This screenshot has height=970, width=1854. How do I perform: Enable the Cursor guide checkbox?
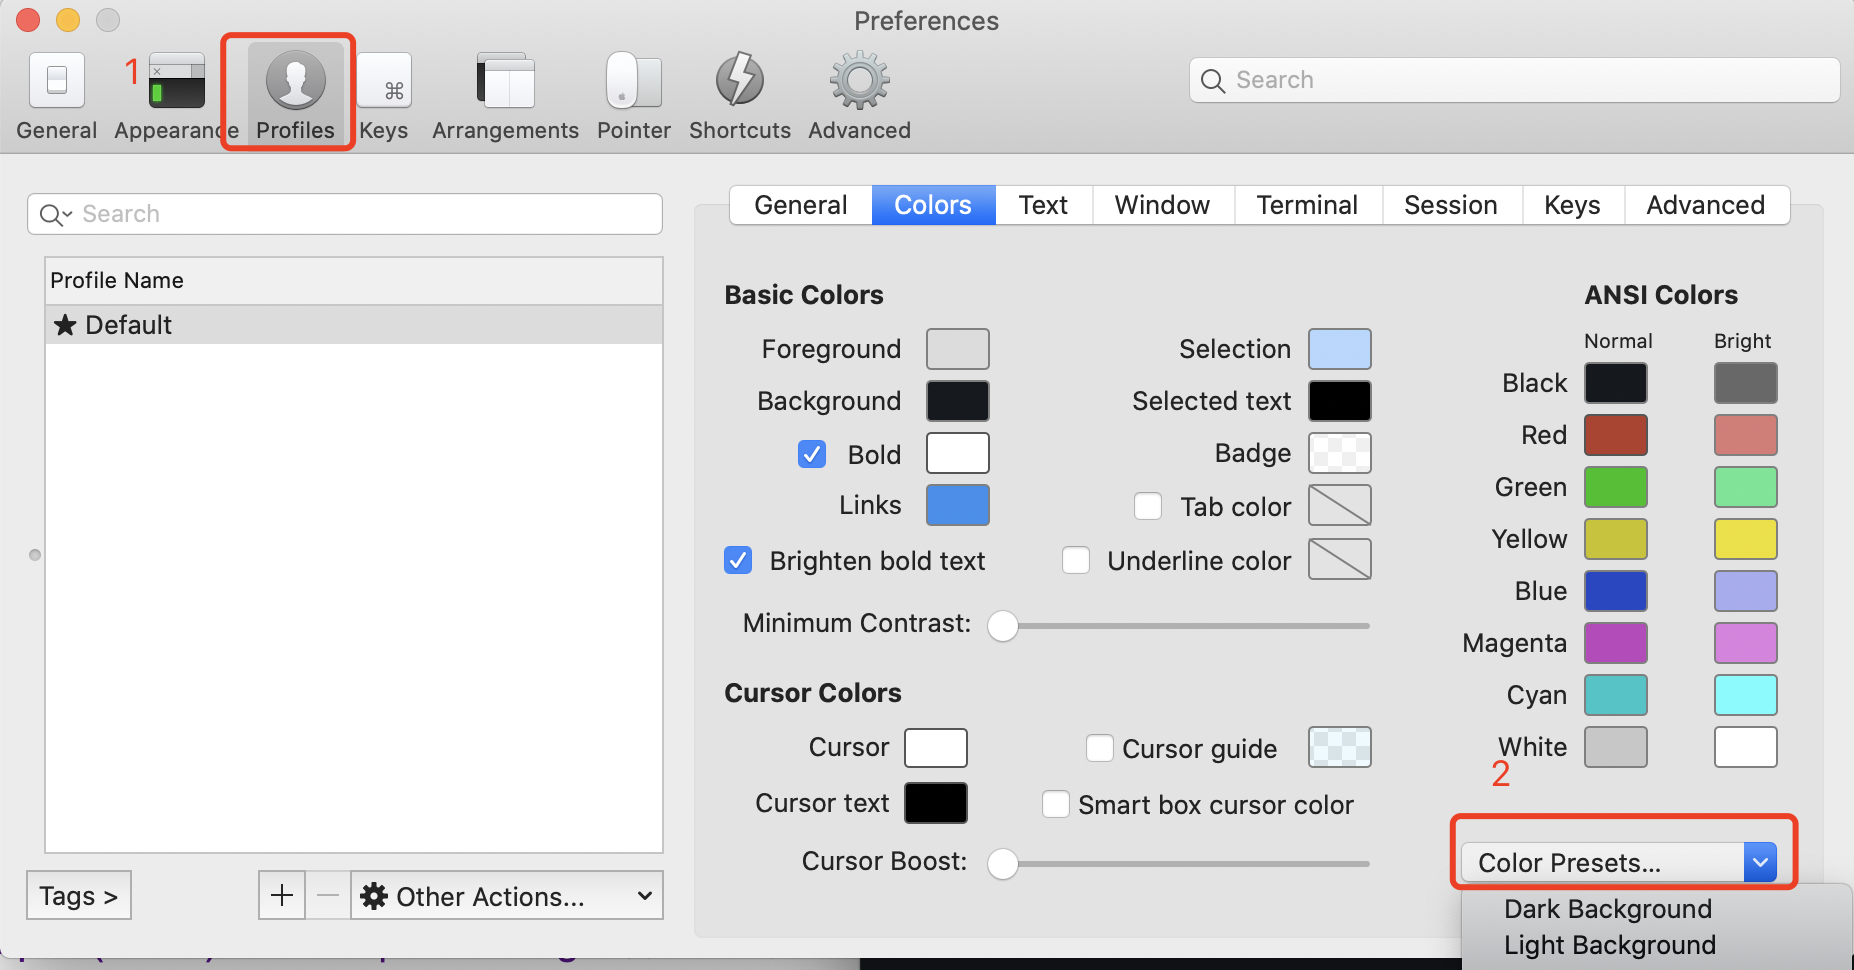pos(1099,747)
